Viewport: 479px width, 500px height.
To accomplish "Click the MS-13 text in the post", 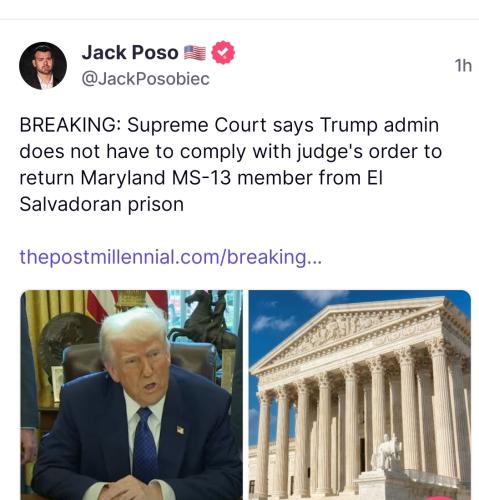I will [201, 178].
